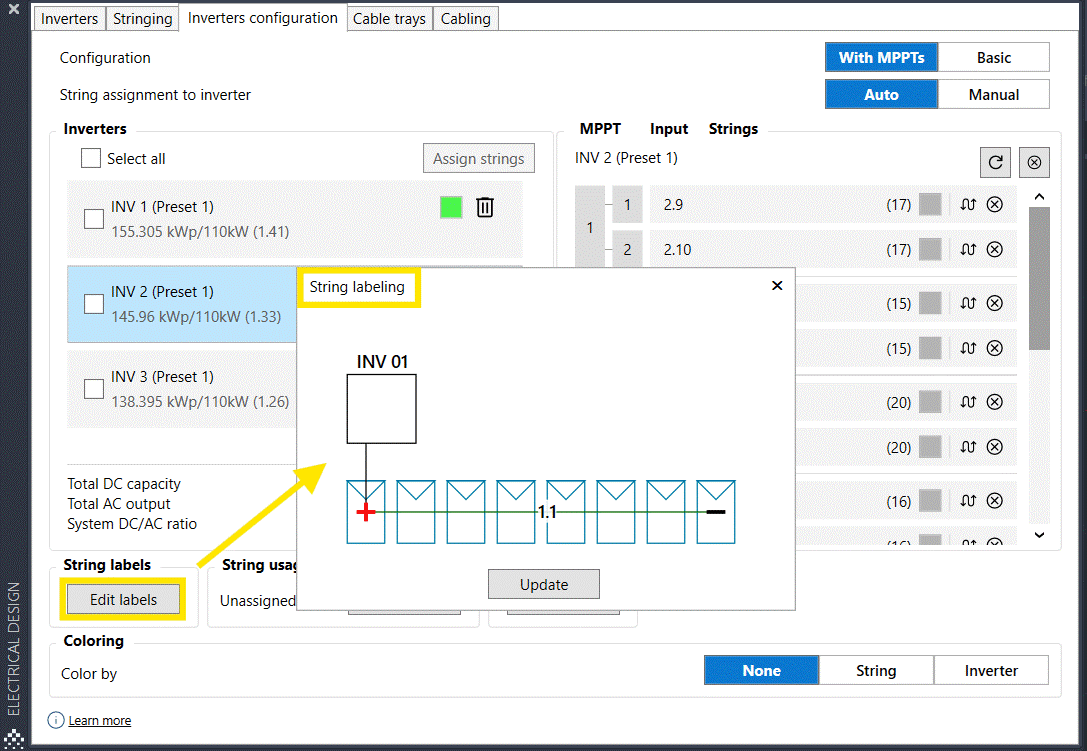The image size is (1087, 751).
Task: Open the Cable trays tab
Action: (x=389, y=18)
